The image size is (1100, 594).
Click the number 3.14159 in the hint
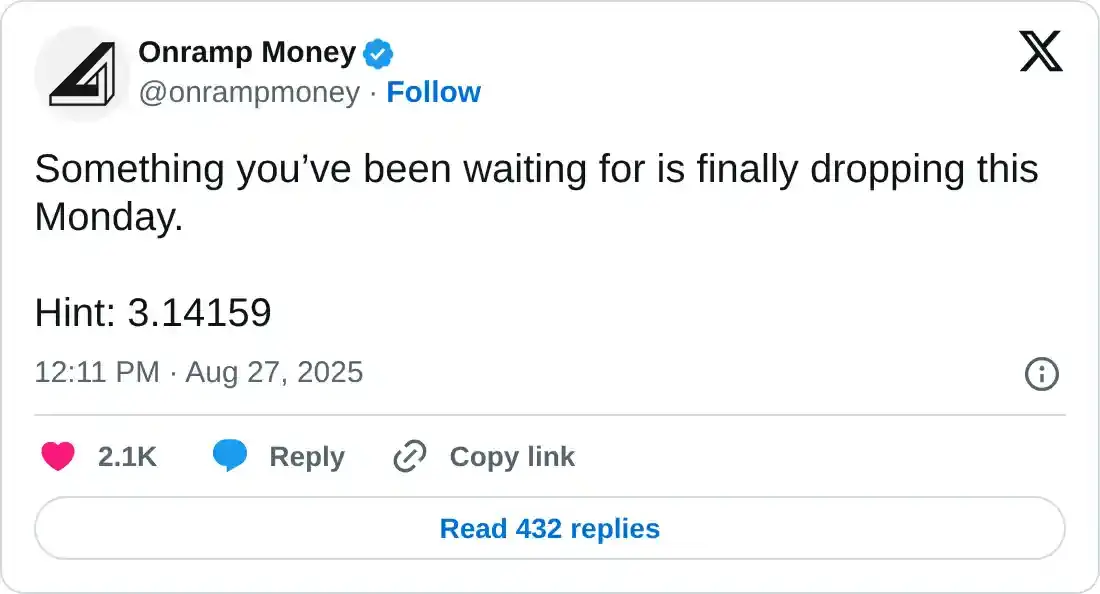click(199, 314)
